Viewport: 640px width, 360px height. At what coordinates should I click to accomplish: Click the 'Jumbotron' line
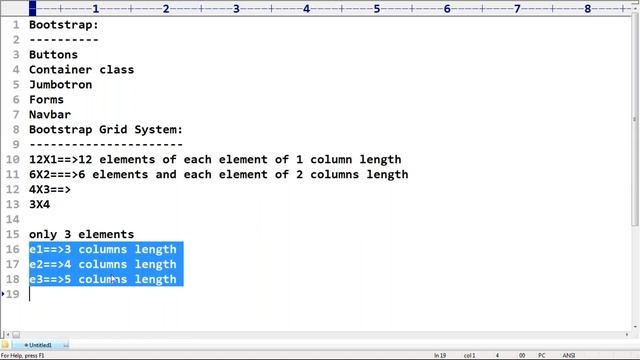[60, 85]
